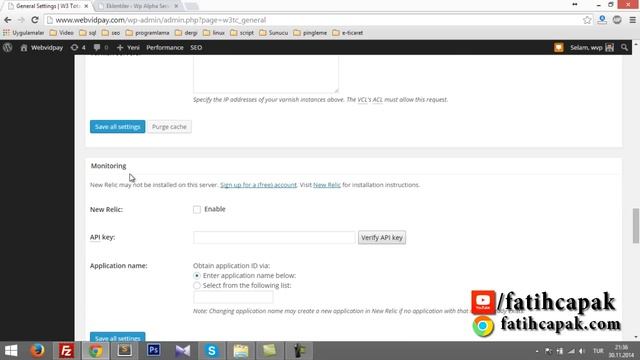Click the API key text field
The width and height of the screenshot is (640, 360).
[274, 237]
